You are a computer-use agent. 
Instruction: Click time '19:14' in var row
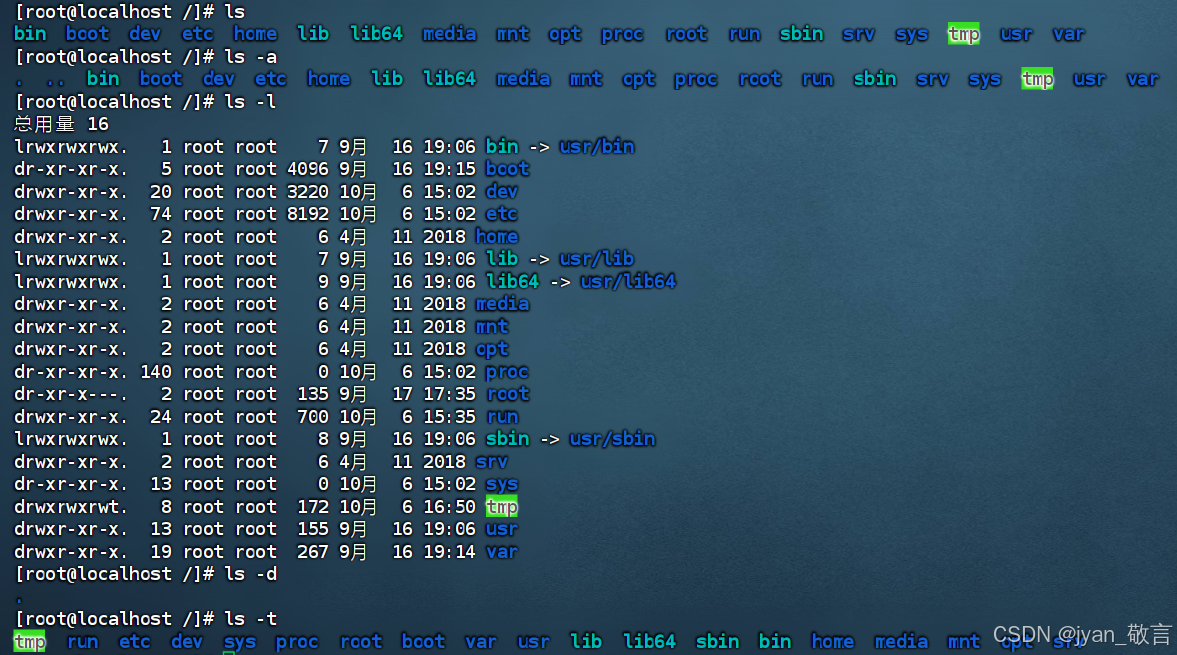pos(450,552)
